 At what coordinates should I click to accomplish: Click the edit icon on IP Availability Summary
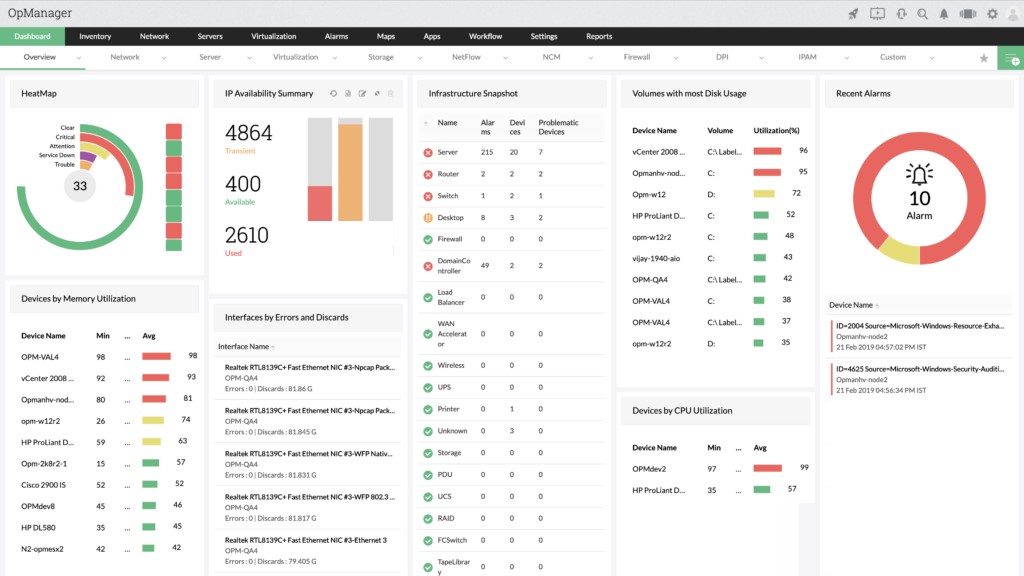click(362, 93)
